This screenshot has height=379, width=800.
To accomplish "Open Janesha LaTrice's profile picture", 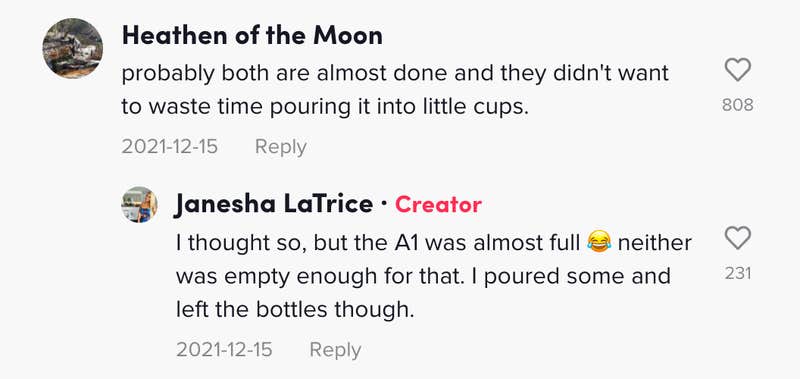I will point(139,204).
